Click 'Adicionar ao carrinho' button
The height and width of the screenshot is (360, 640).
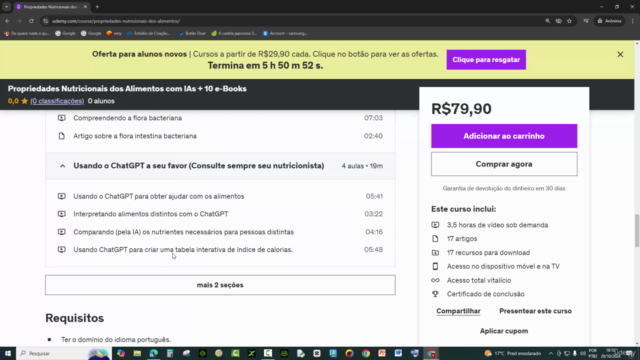(x=504, y=136)
